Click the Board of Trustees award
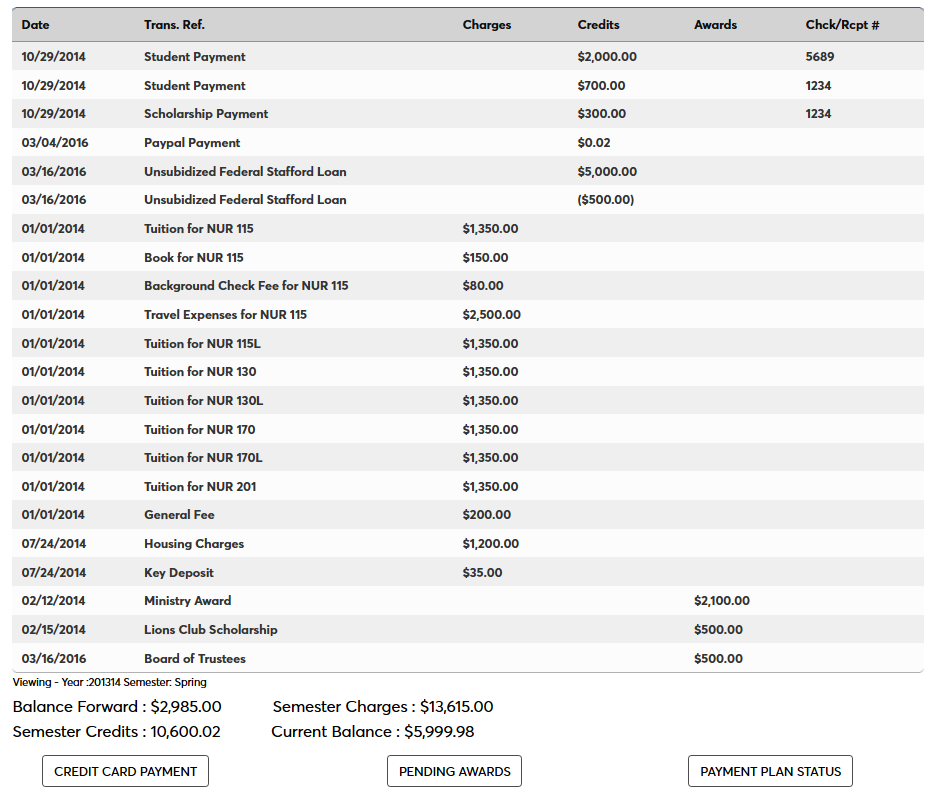The height and width of the screenshot is (798, 936). 195,659
